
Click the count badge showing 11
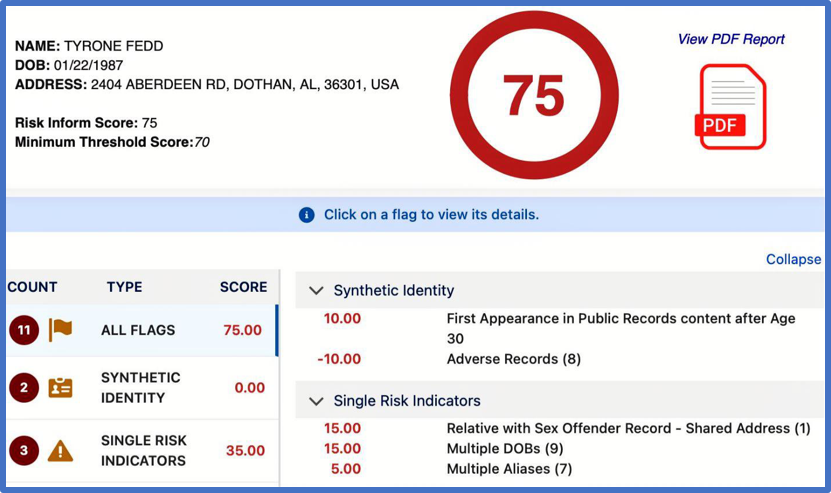pyautogui.click(x=24, y=330)
